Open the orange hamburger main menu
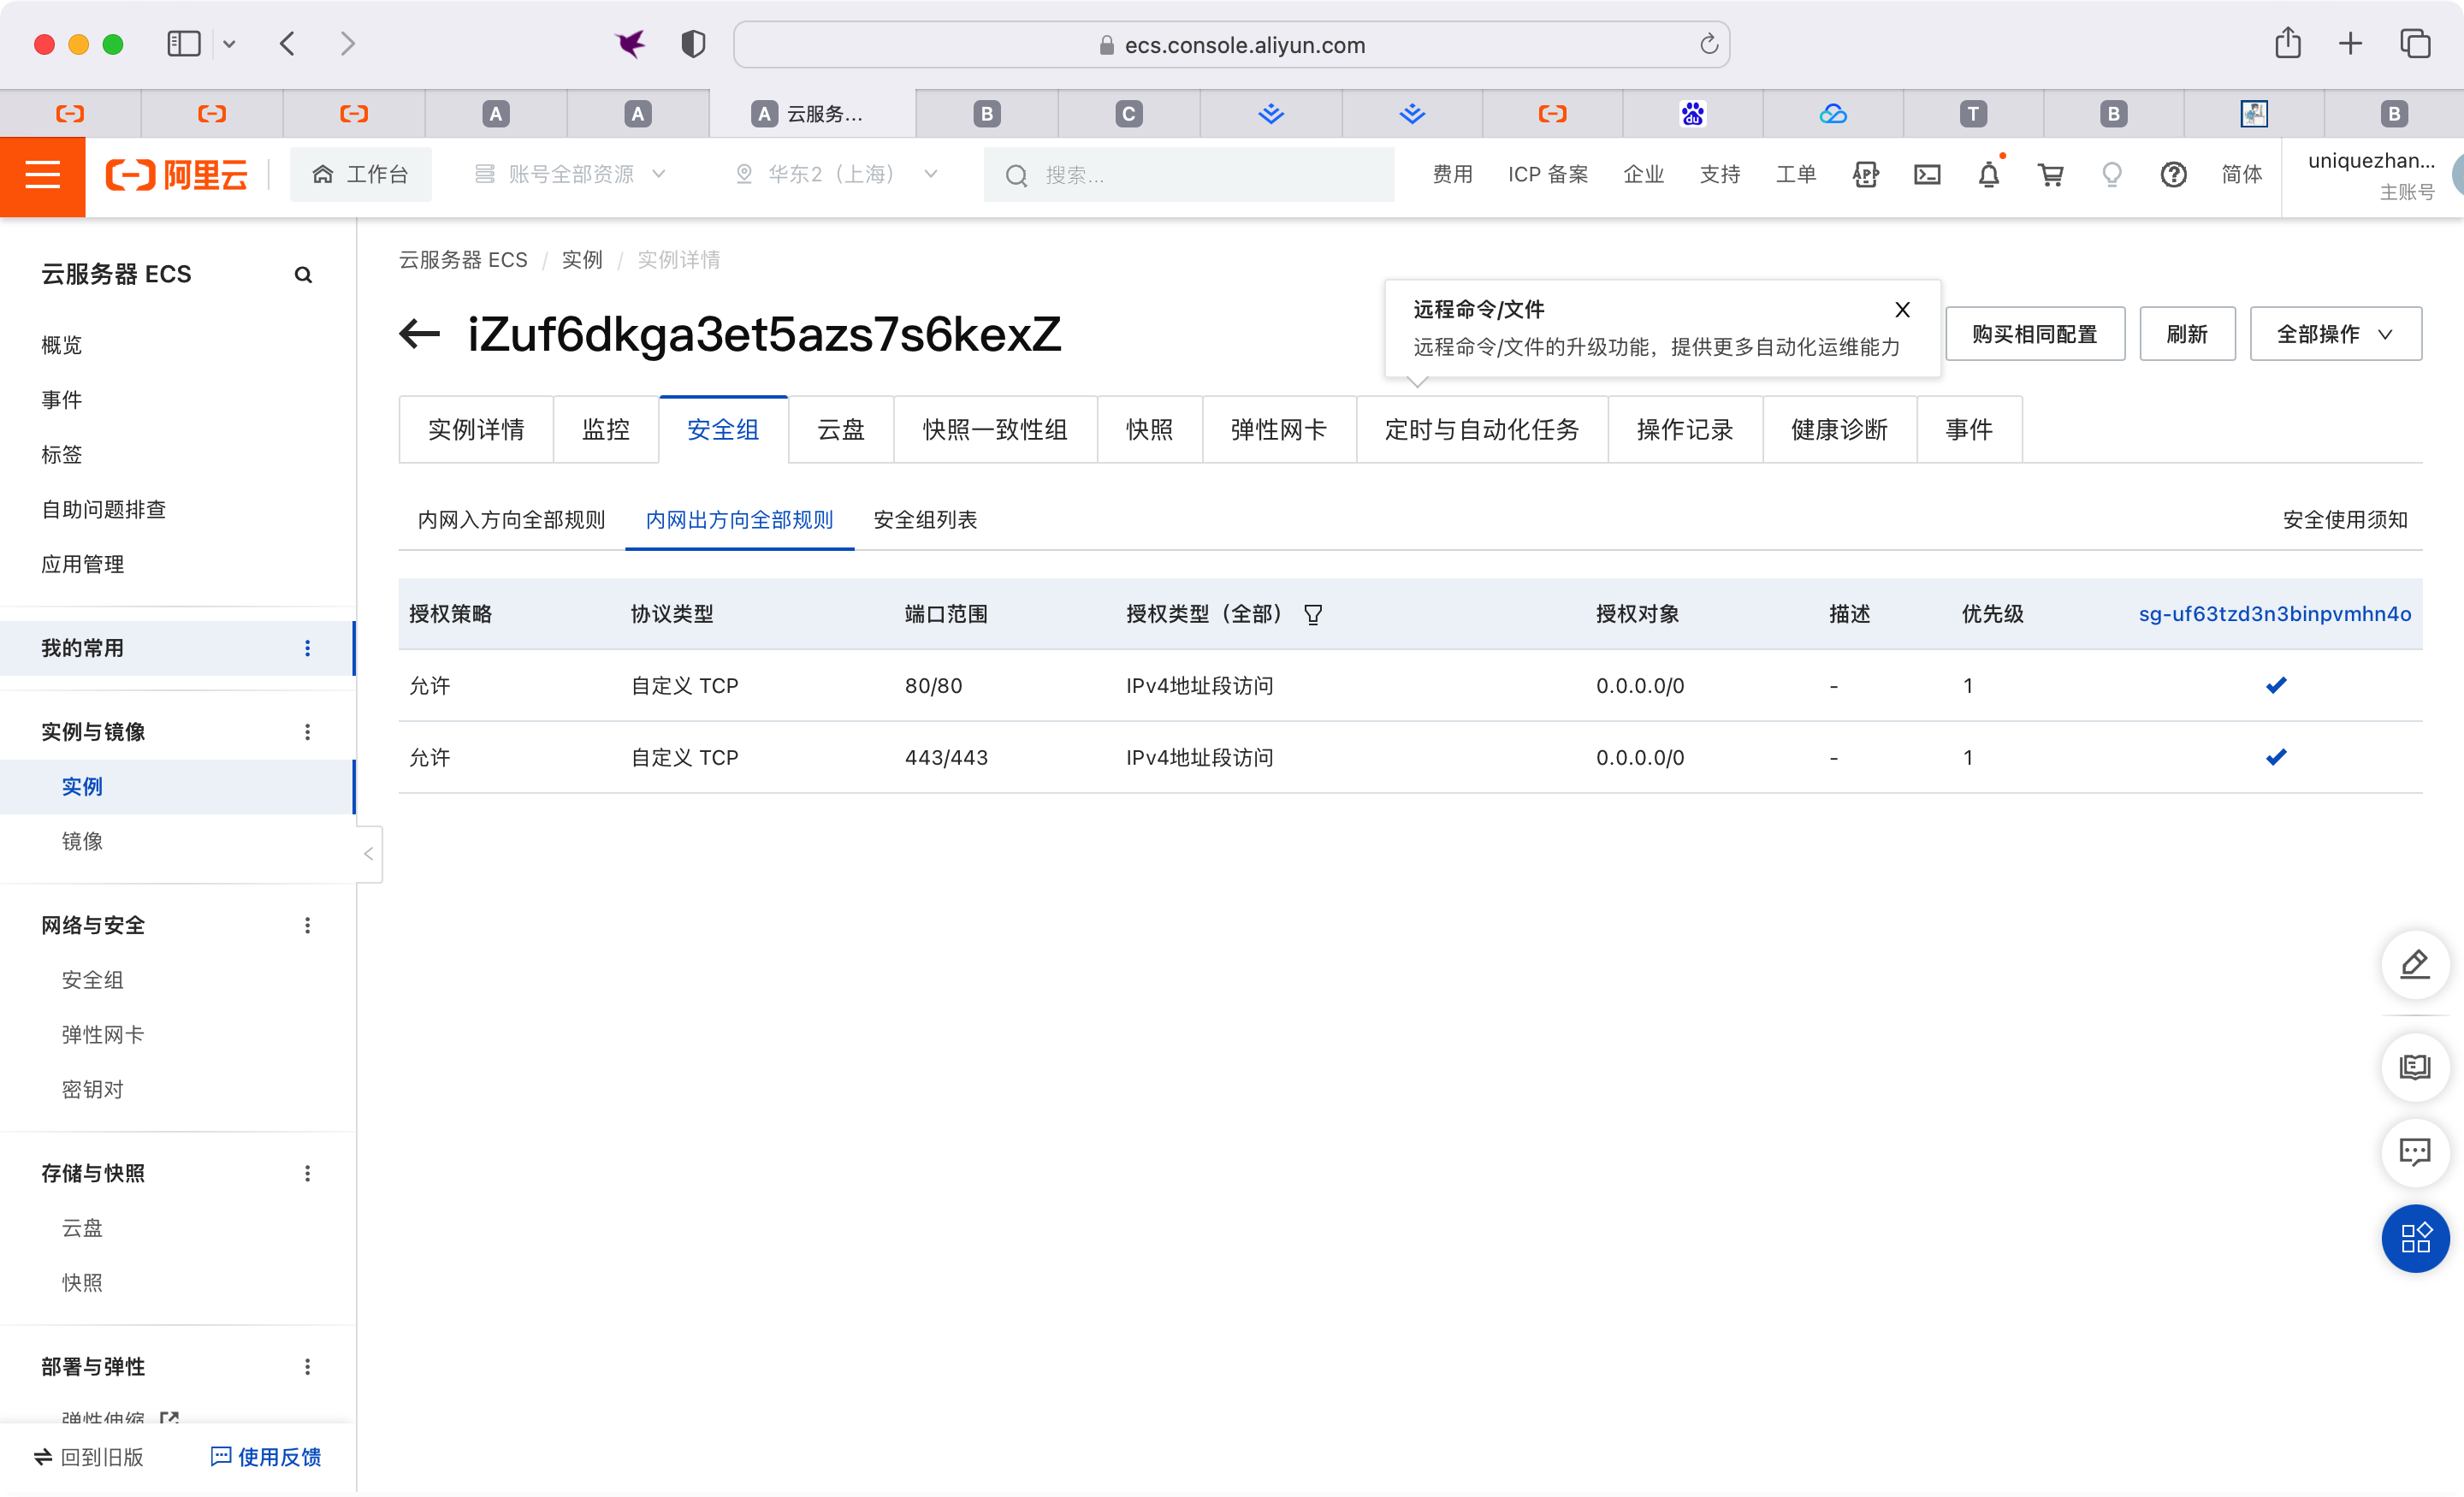2464x1497 pixels. click(x=42, y=175)
